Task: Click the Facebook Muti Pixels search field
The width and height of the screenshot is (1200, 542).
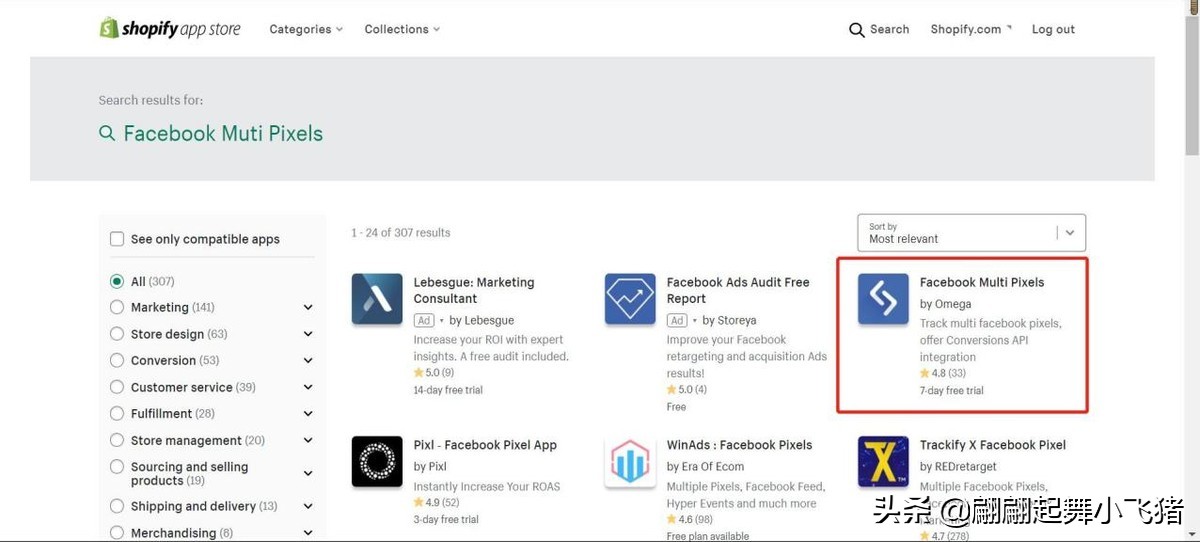Action: tap(223, 134)
